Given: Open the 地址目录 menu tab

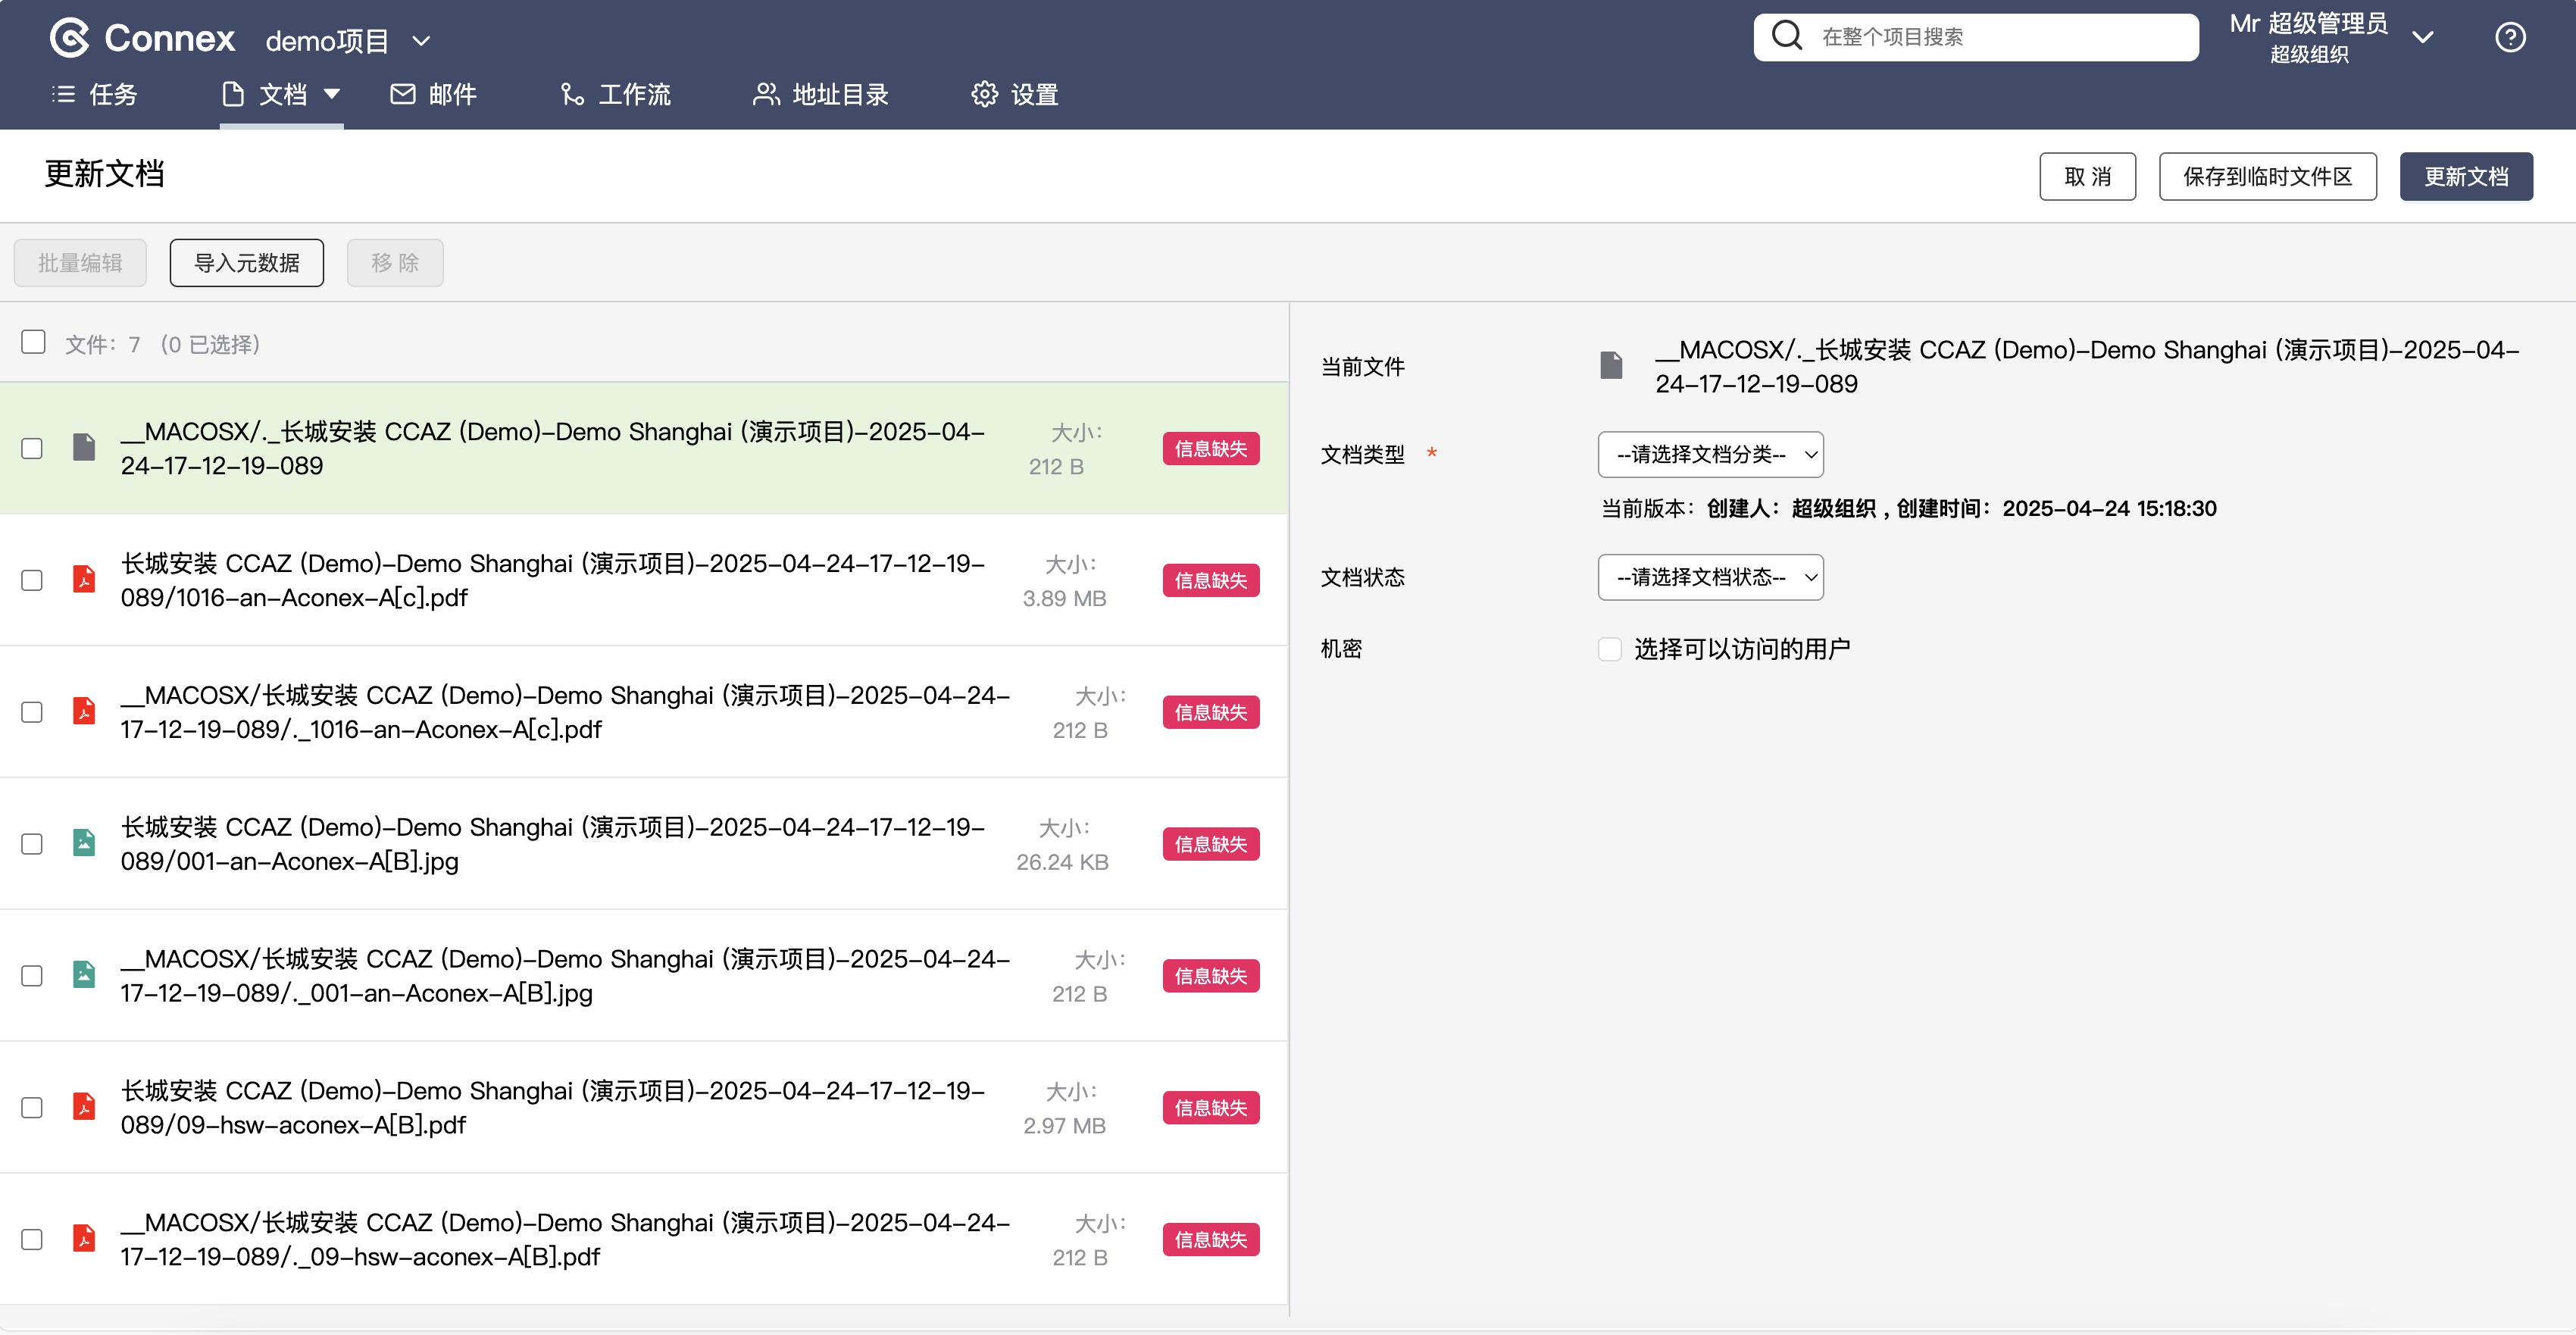Looking at the screenshot, I should (820, 94).
